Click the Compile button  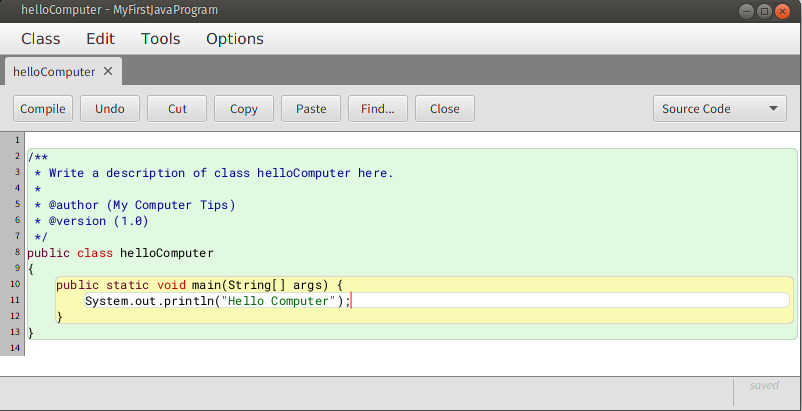coord(43,109)
